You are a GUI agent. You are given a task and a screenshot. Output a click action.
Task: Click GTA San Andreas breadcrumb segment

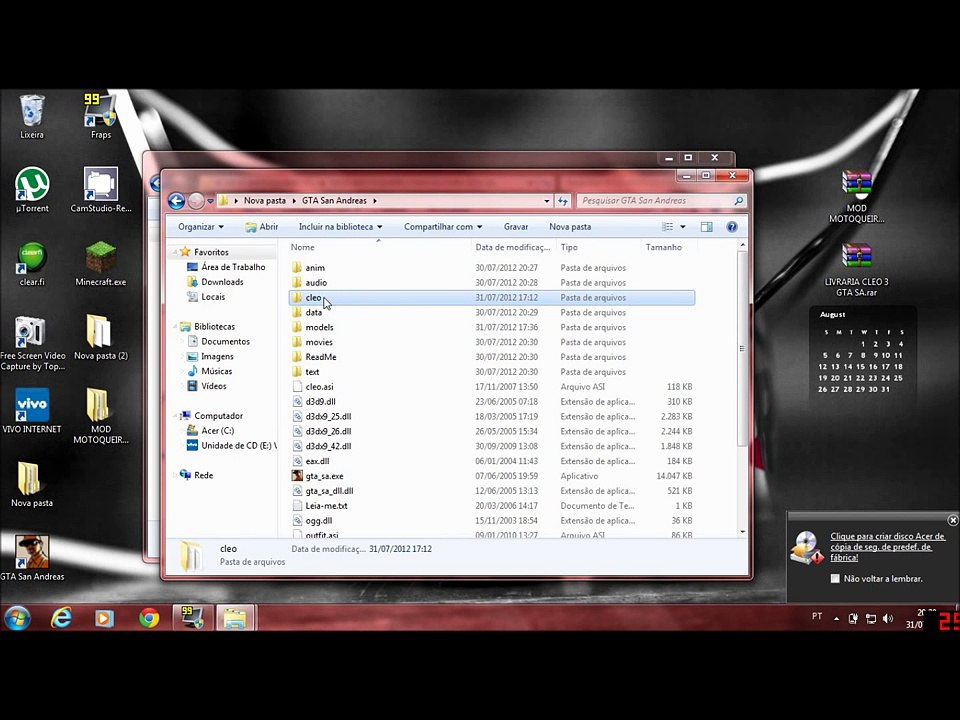click(334, 201)
